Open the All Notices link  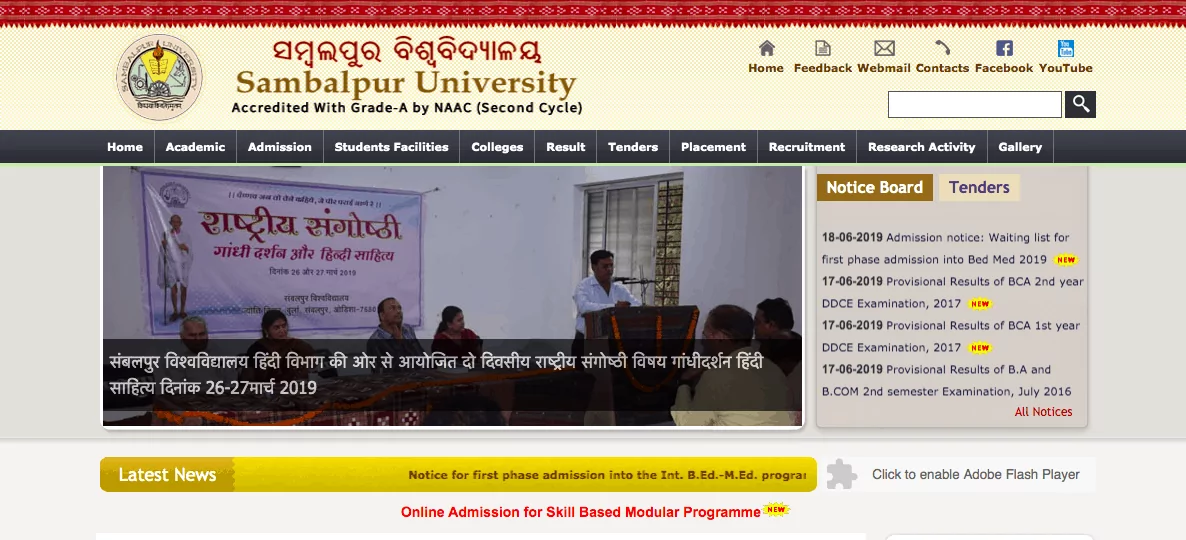(x=1043, y=412)
